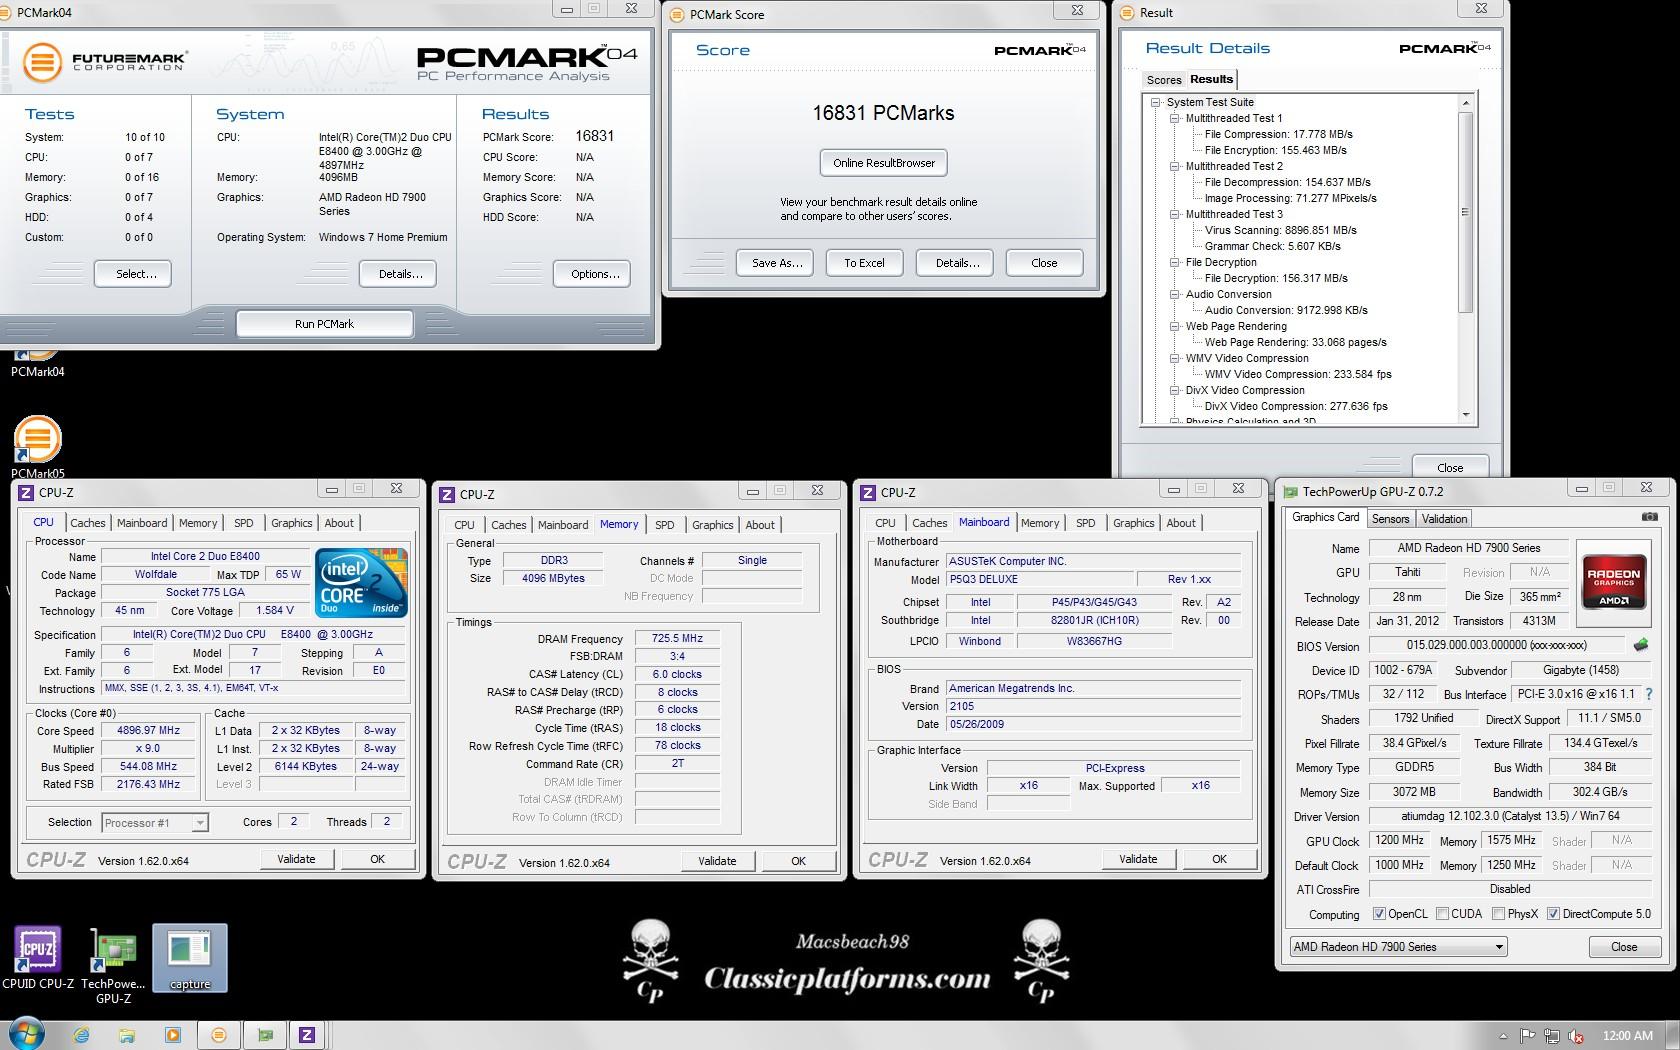The image size is (1680, 1050).
Task: Click the Result tree scroll-up arrow
Action: pos(1466,102)
